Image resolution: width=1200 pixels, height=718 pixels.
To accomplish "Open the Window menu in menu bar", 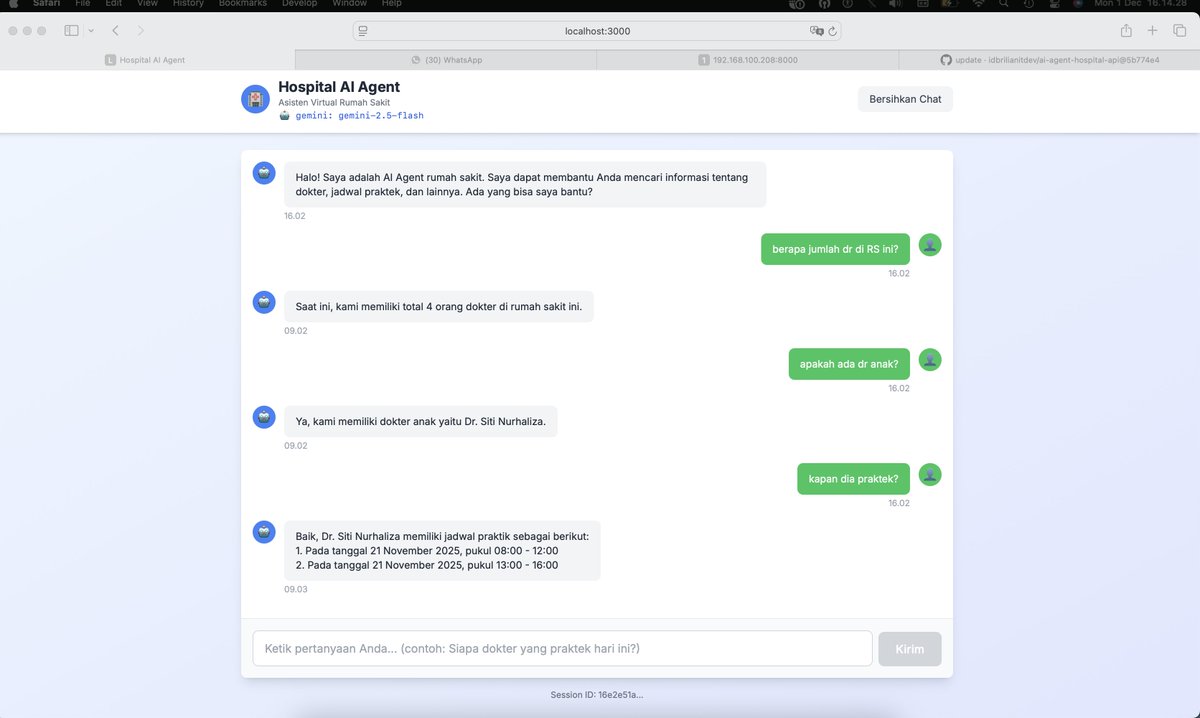I will 349,4.
